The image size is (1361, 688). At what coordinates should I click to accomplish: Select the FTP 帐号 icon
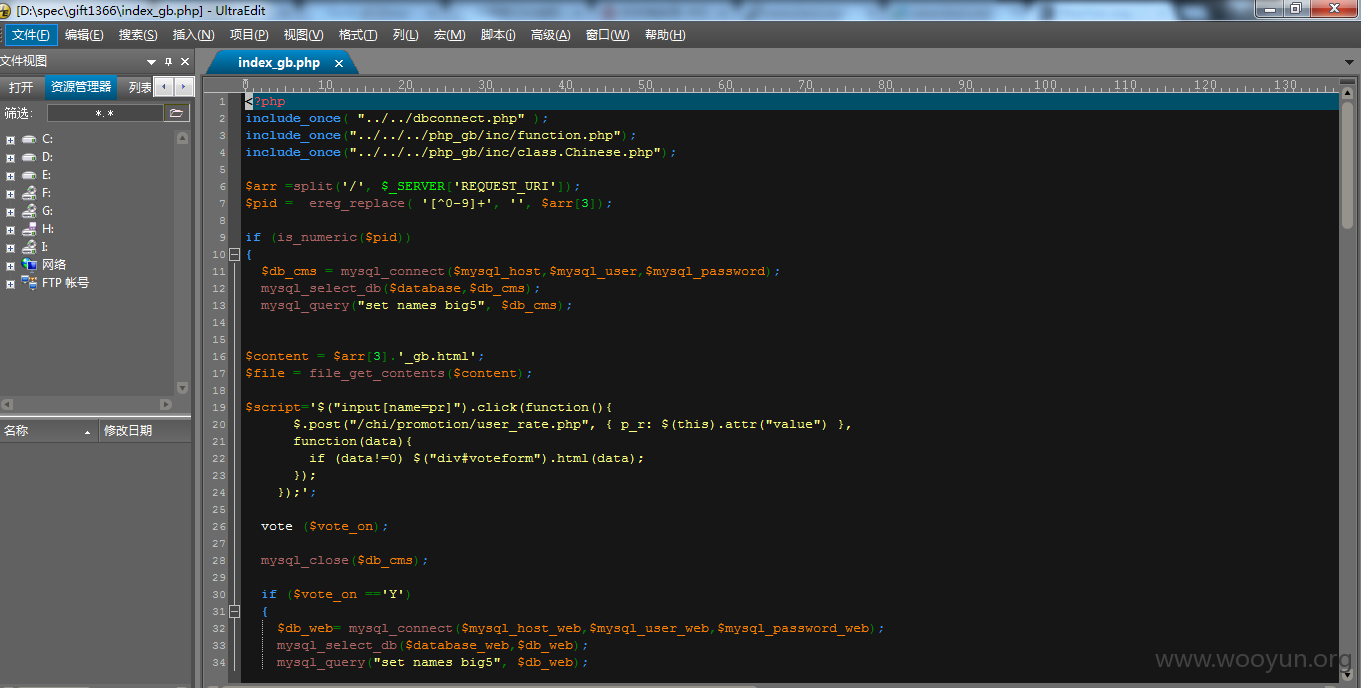pyautogui.click(x=29, y=283)
